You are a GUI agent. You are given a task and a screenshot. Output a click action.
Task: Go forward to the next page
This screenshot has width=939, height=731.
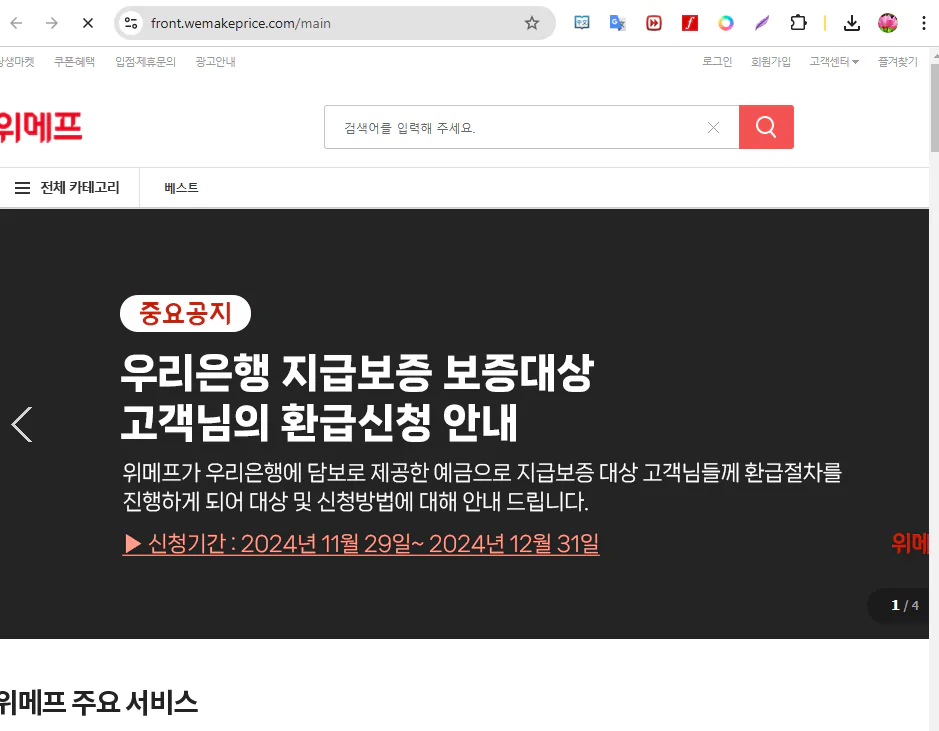coord(52,23)
